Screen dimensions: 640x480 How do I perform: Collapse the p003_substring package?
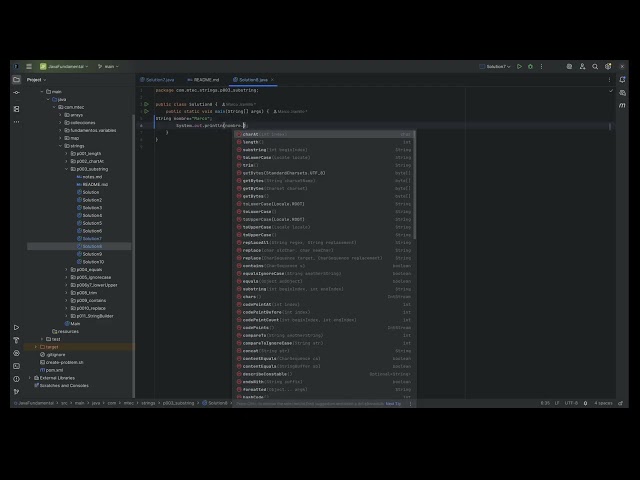coord(67,169)
